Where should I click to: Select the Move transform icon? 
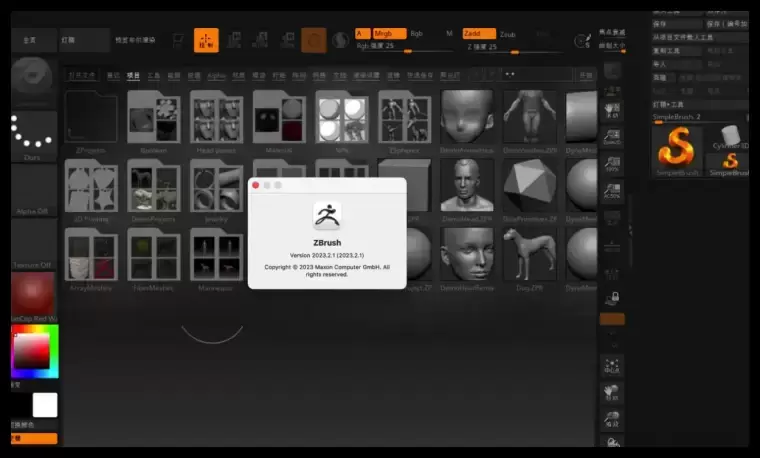pyautogui.click(x=234, y=40)
